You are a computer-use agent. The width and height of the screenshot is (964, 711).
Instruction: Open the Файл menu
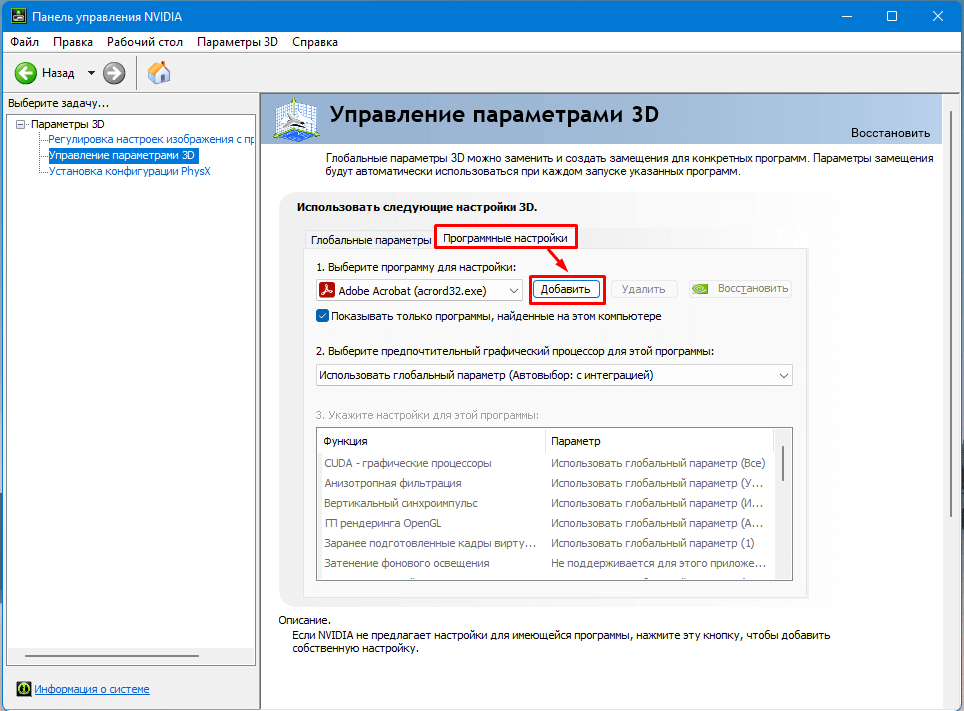25,42
